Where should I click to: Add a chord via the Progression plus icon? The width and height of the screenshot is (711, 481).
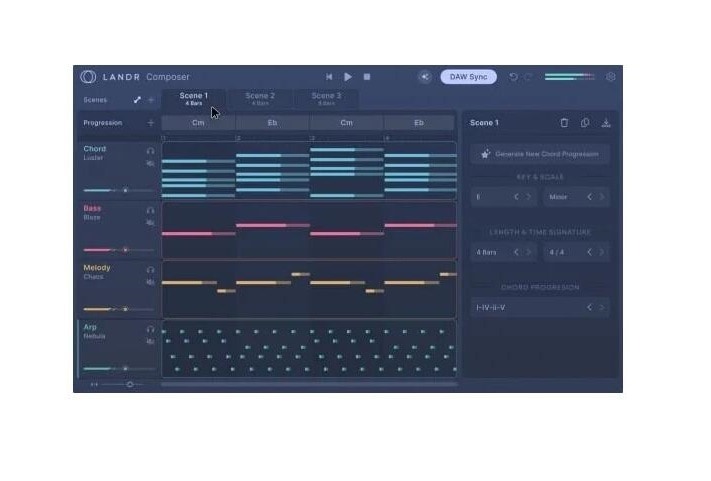pyautogui.click(x=151, y=123)
